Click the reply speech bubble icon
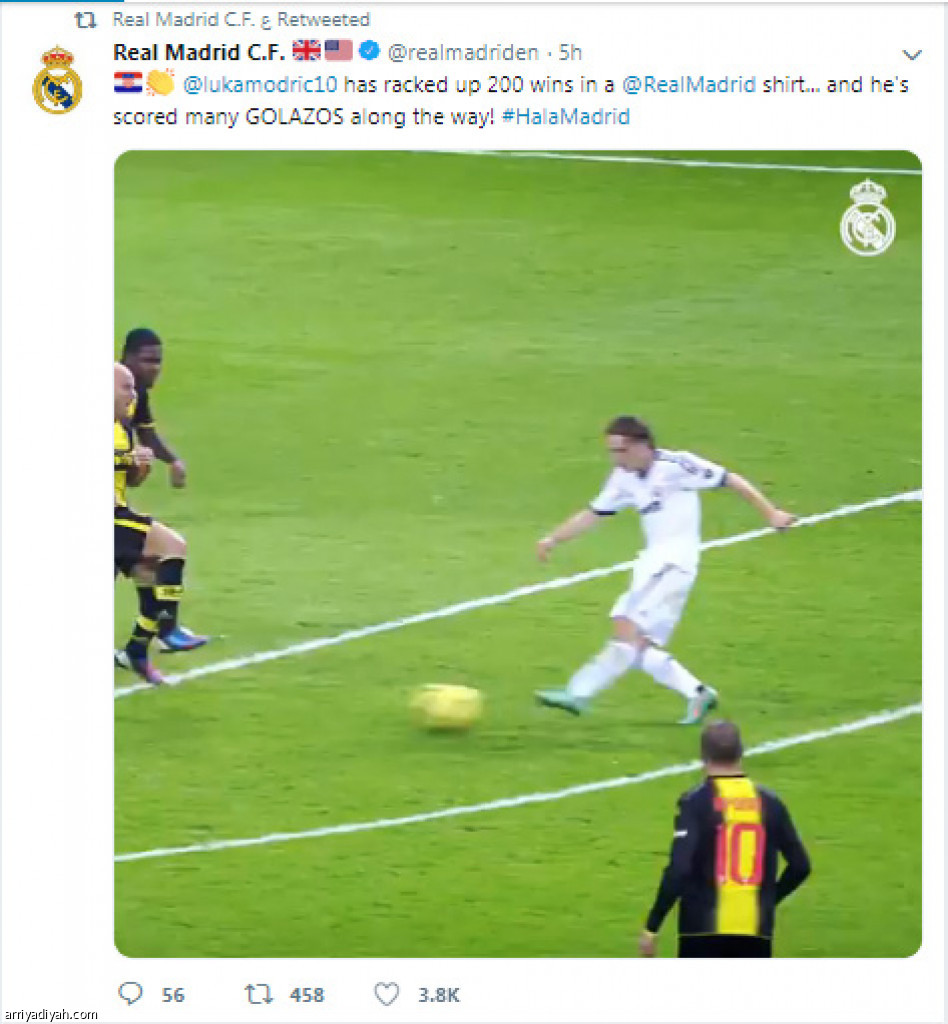948x1024 pixels. point(131,994)
